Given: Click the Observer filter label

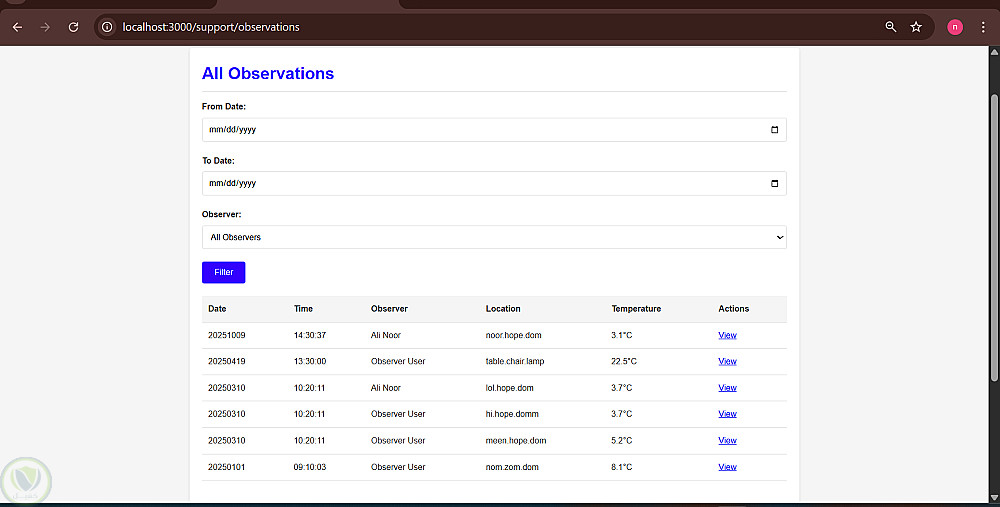Looking at the screenshot, I should (221, 214).
